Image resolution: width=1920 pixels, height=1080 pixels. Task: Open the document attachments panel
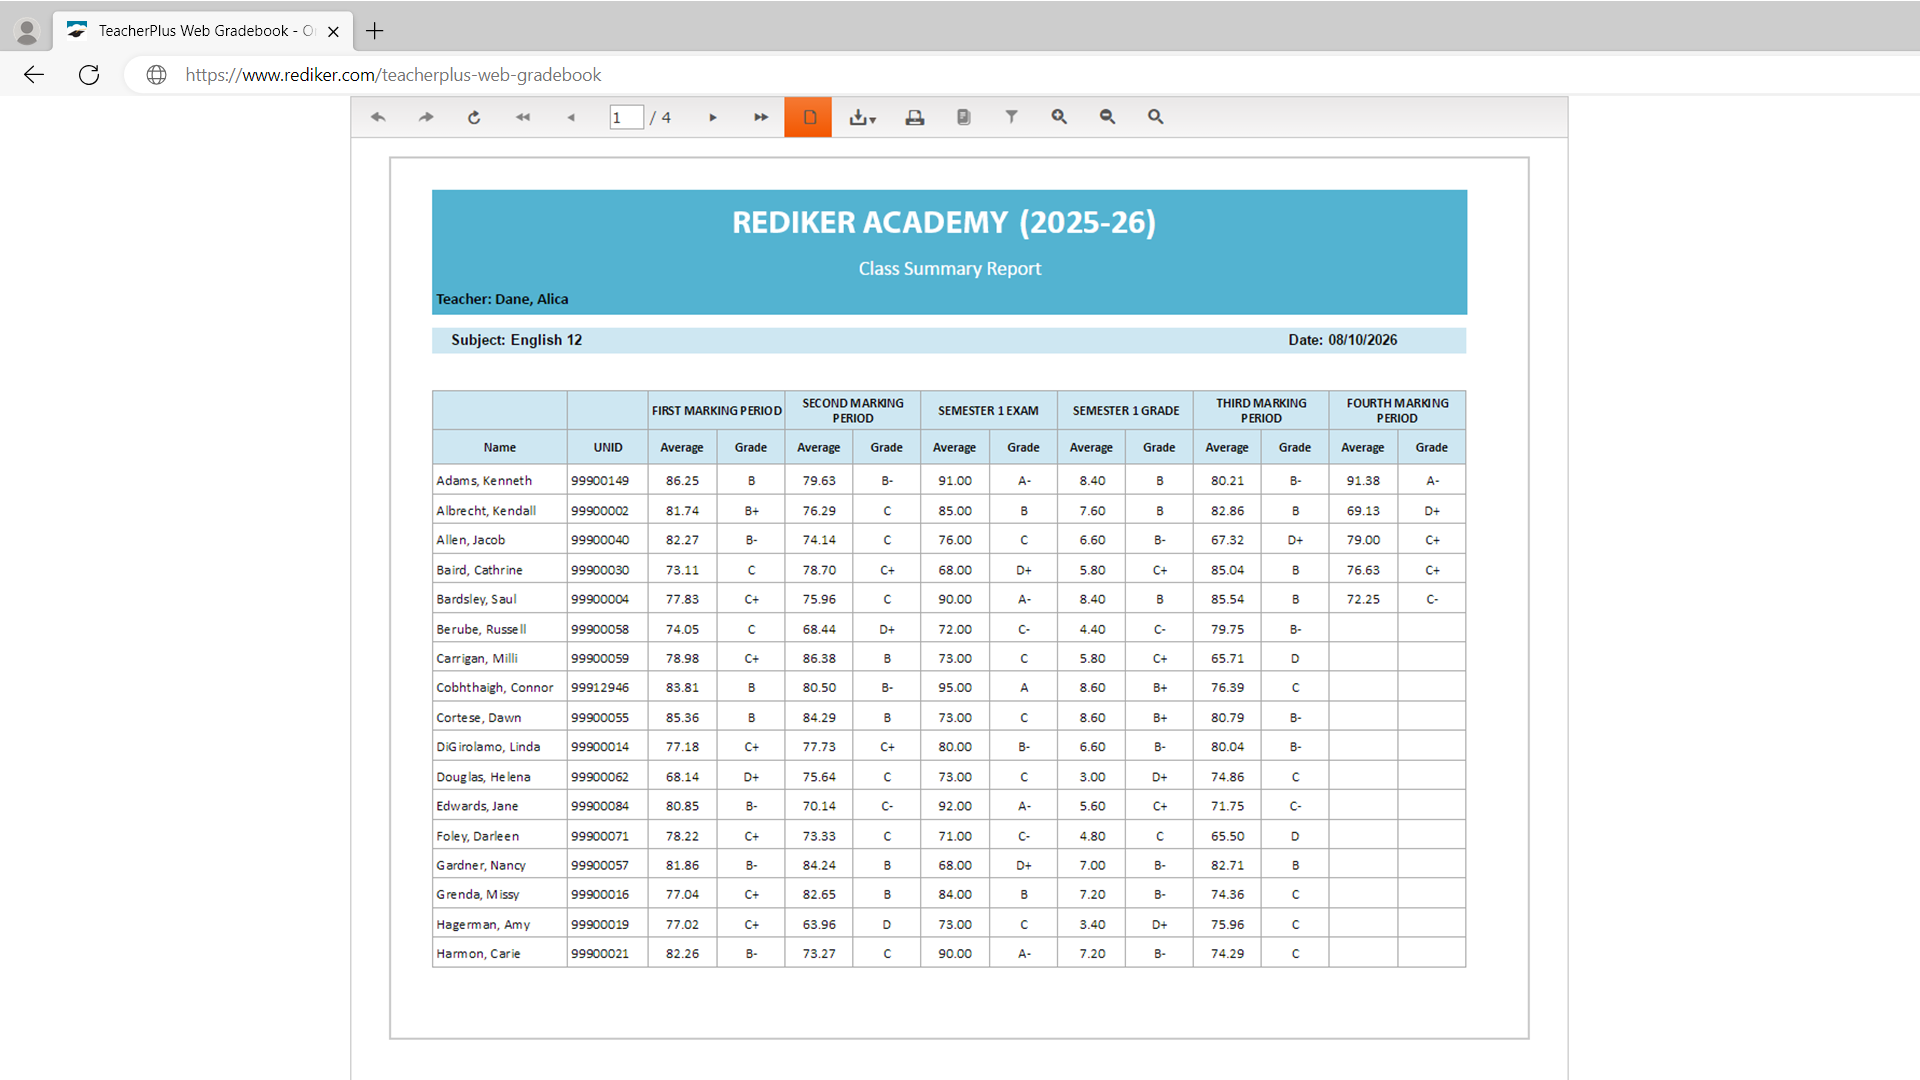963,117
